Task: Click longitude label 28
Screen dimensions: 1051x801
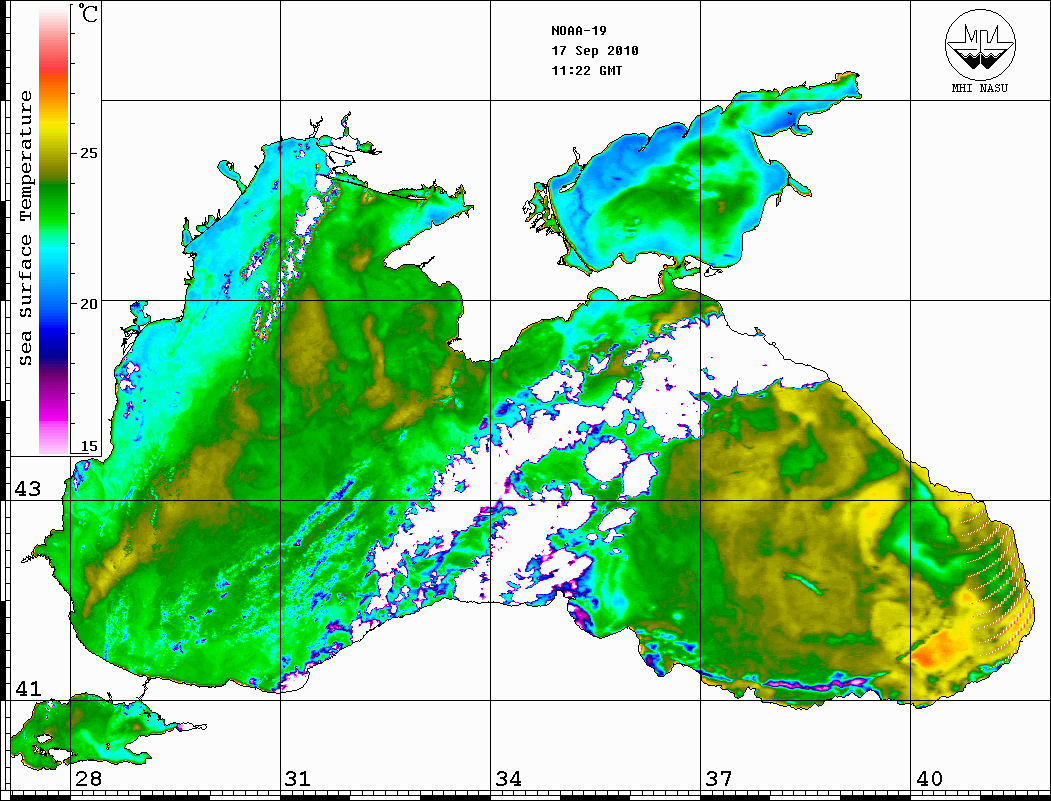Action: [88, 779]
